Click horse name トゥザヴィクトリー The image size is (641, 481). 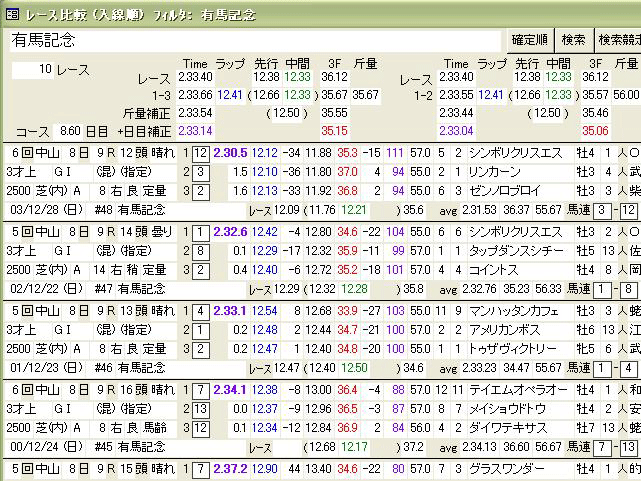tap(513, 349)
